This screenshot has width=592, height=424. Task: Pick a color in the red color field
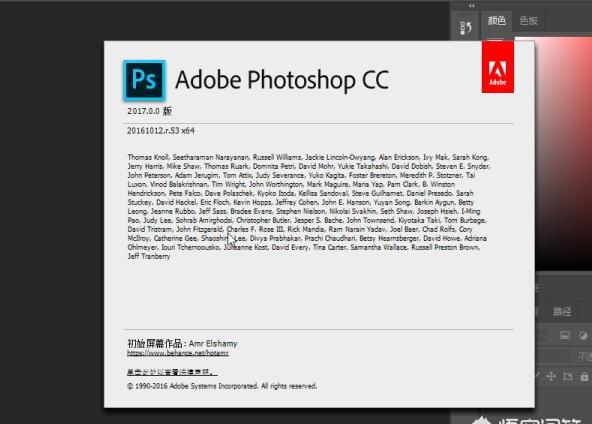tap(563, 153)
